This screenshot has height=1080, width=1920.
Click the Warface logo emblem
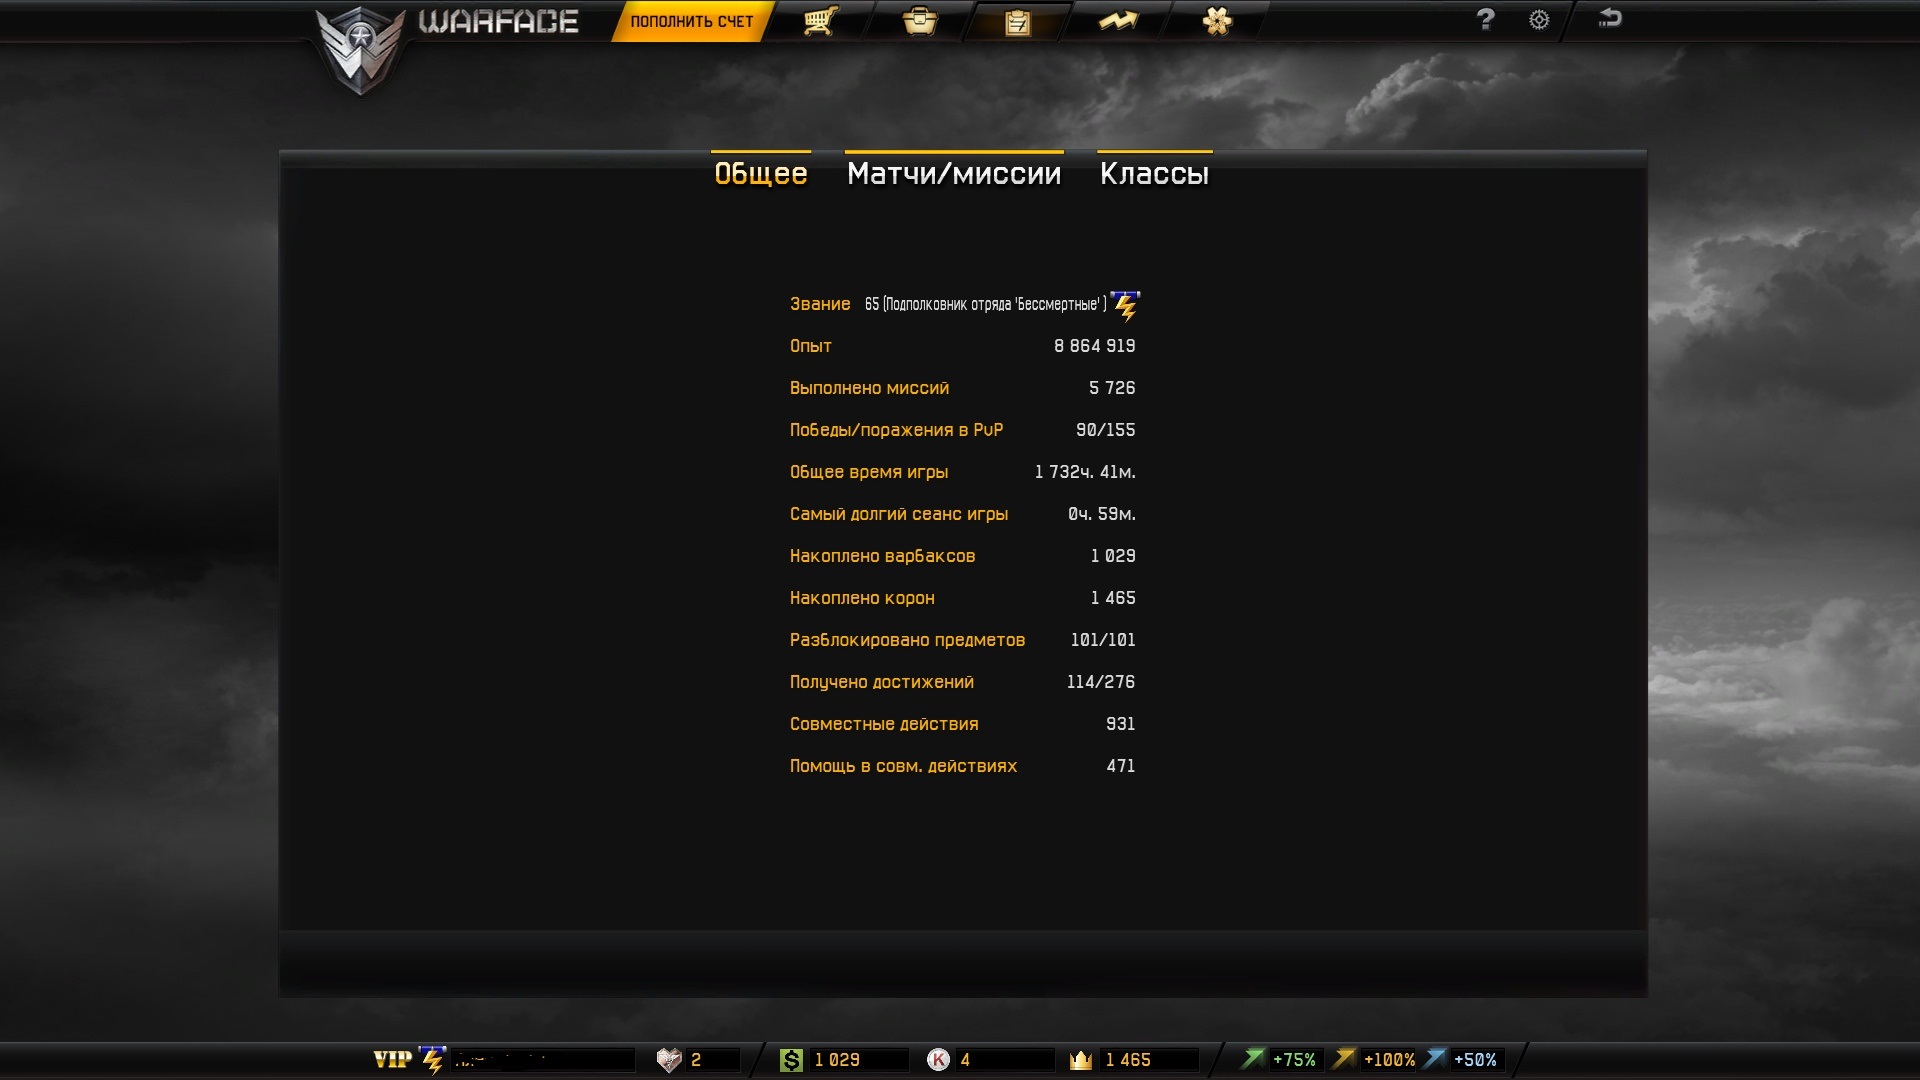tap(360, 50)
